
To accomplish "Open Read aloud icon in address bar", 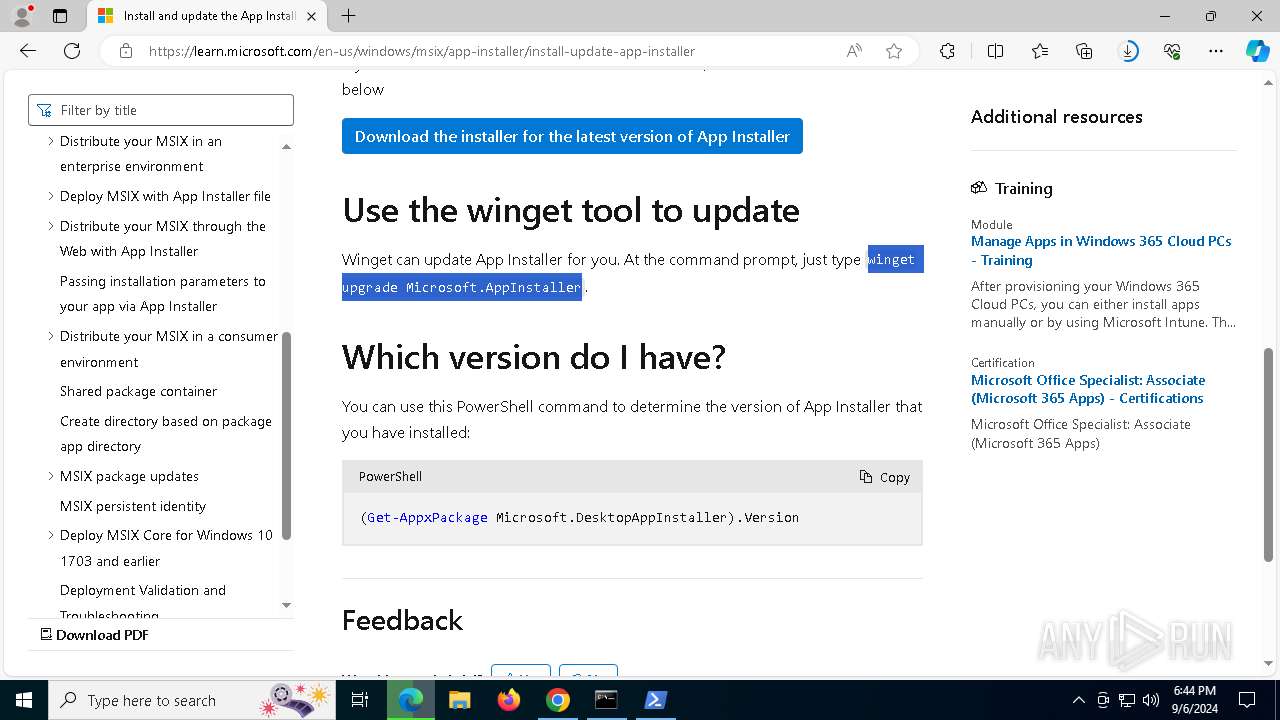I will pyautogui.click(x=854, y=51).
